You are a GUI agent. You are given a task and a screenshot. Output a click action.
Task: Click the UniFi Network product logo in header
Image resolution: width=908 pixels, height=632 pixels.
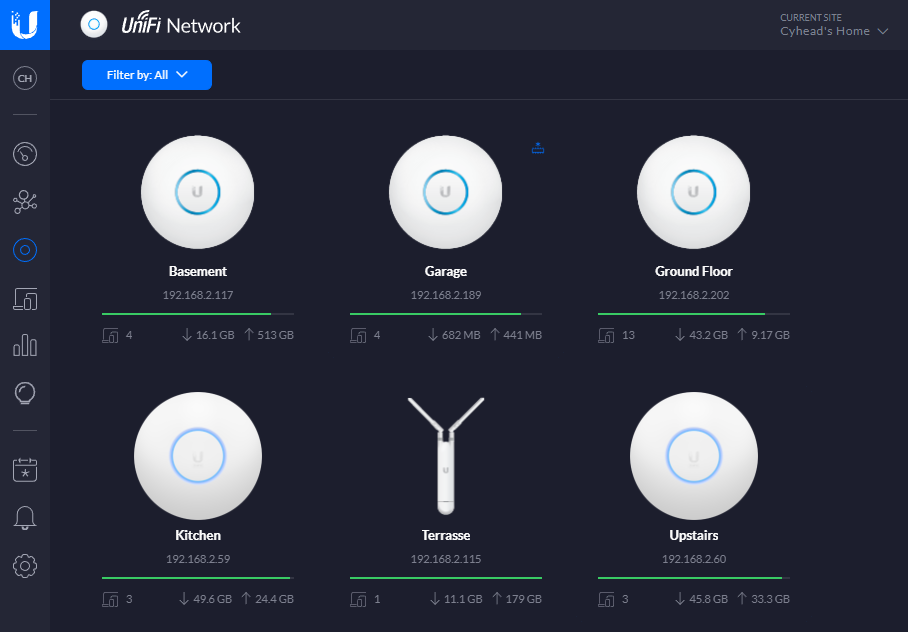coord(161,25)
